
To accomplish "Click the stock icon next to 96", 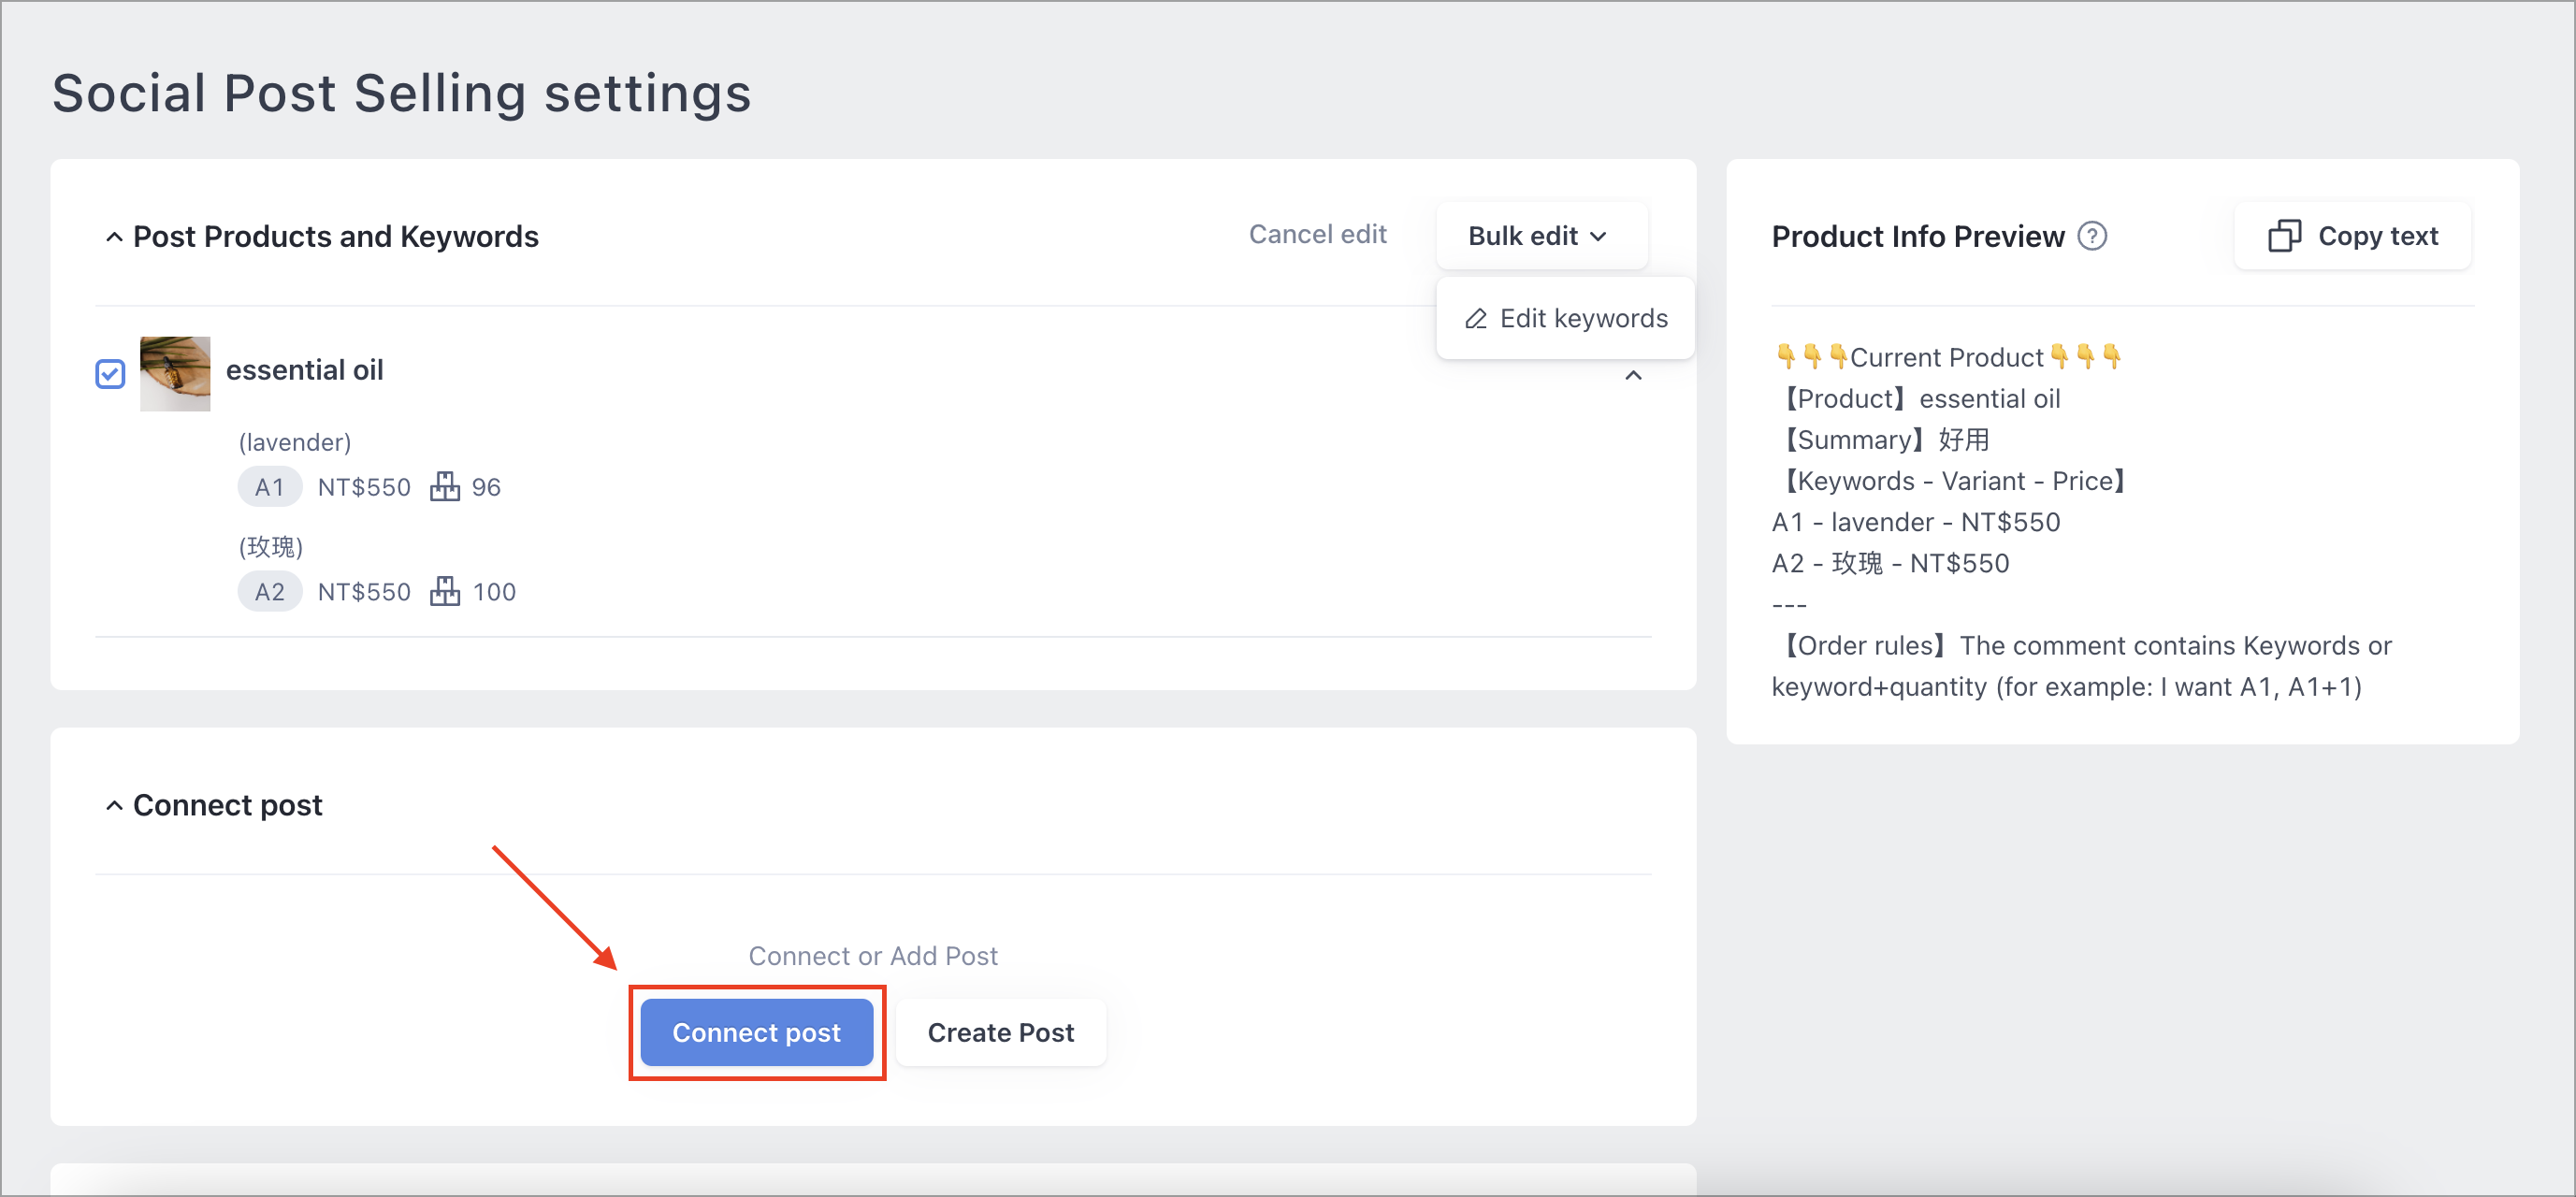I will pos(444,486).
